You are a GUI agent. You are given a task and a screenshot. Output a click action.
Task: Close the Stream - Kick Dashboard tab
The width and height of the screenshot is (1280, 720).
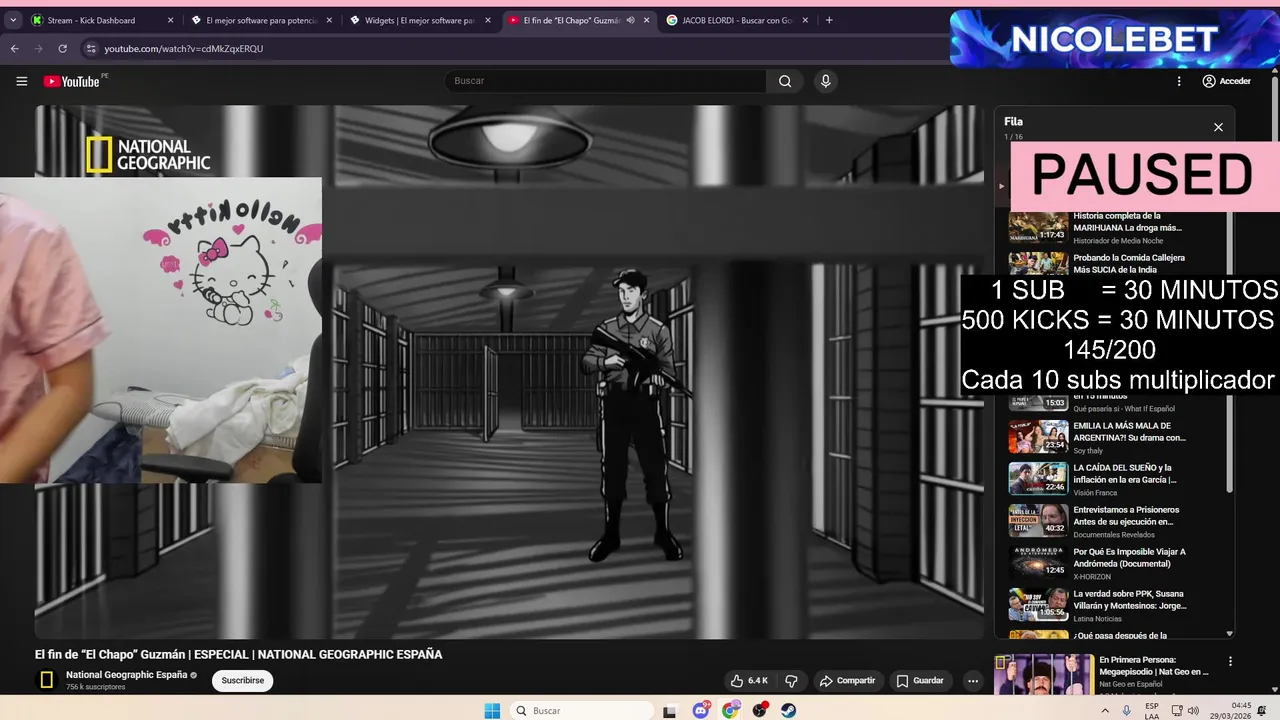click(x=170, y=20)
